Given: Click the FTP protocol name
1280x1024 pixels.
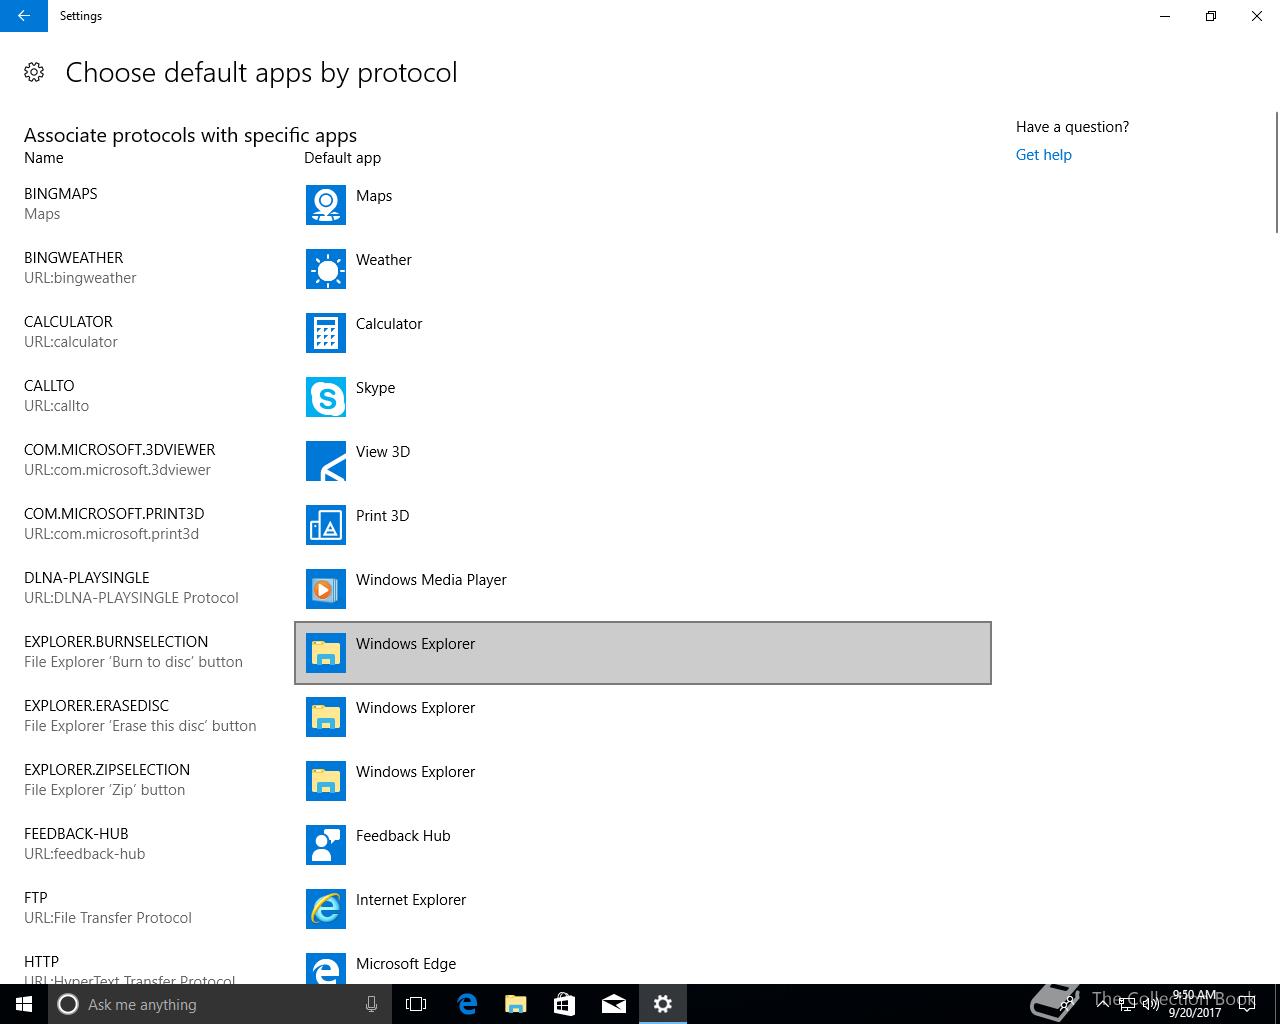Looking at the screenshot, I should (x=36, y=898).
